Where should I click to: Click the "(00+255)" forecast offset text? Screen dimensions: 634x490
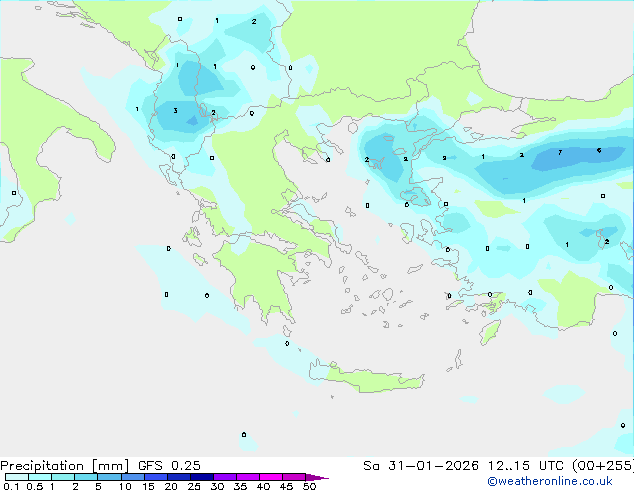pos(602,466)
